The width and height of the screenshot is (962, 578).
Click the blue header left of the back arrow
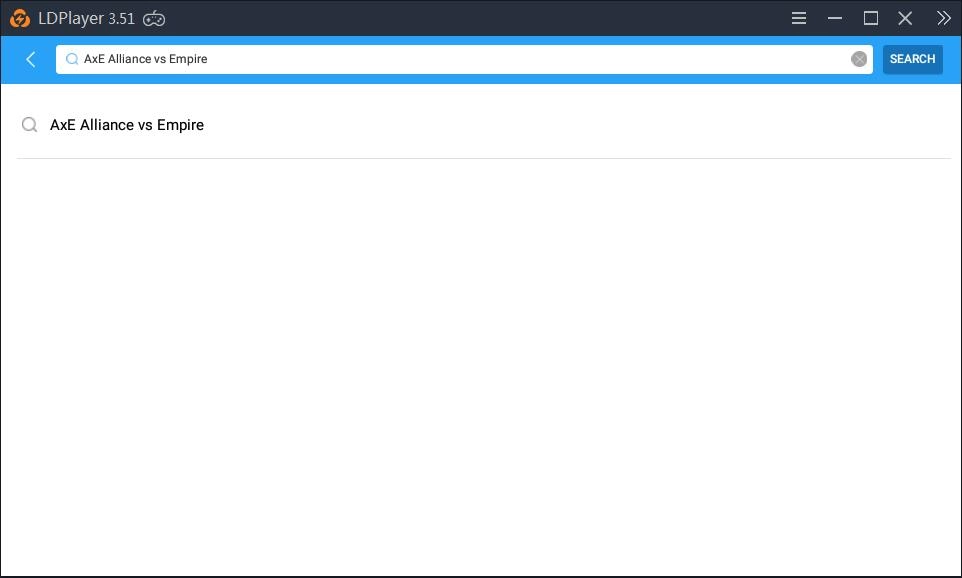coord(10,60)
